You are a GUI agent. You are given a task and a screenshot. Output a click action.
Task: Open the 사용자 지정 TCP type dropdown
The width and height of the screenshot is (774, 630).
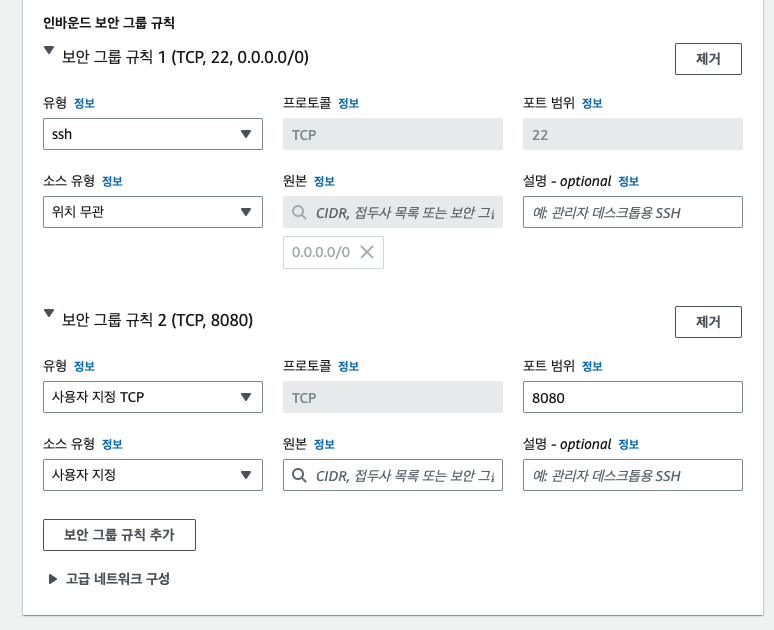[153, 397]
